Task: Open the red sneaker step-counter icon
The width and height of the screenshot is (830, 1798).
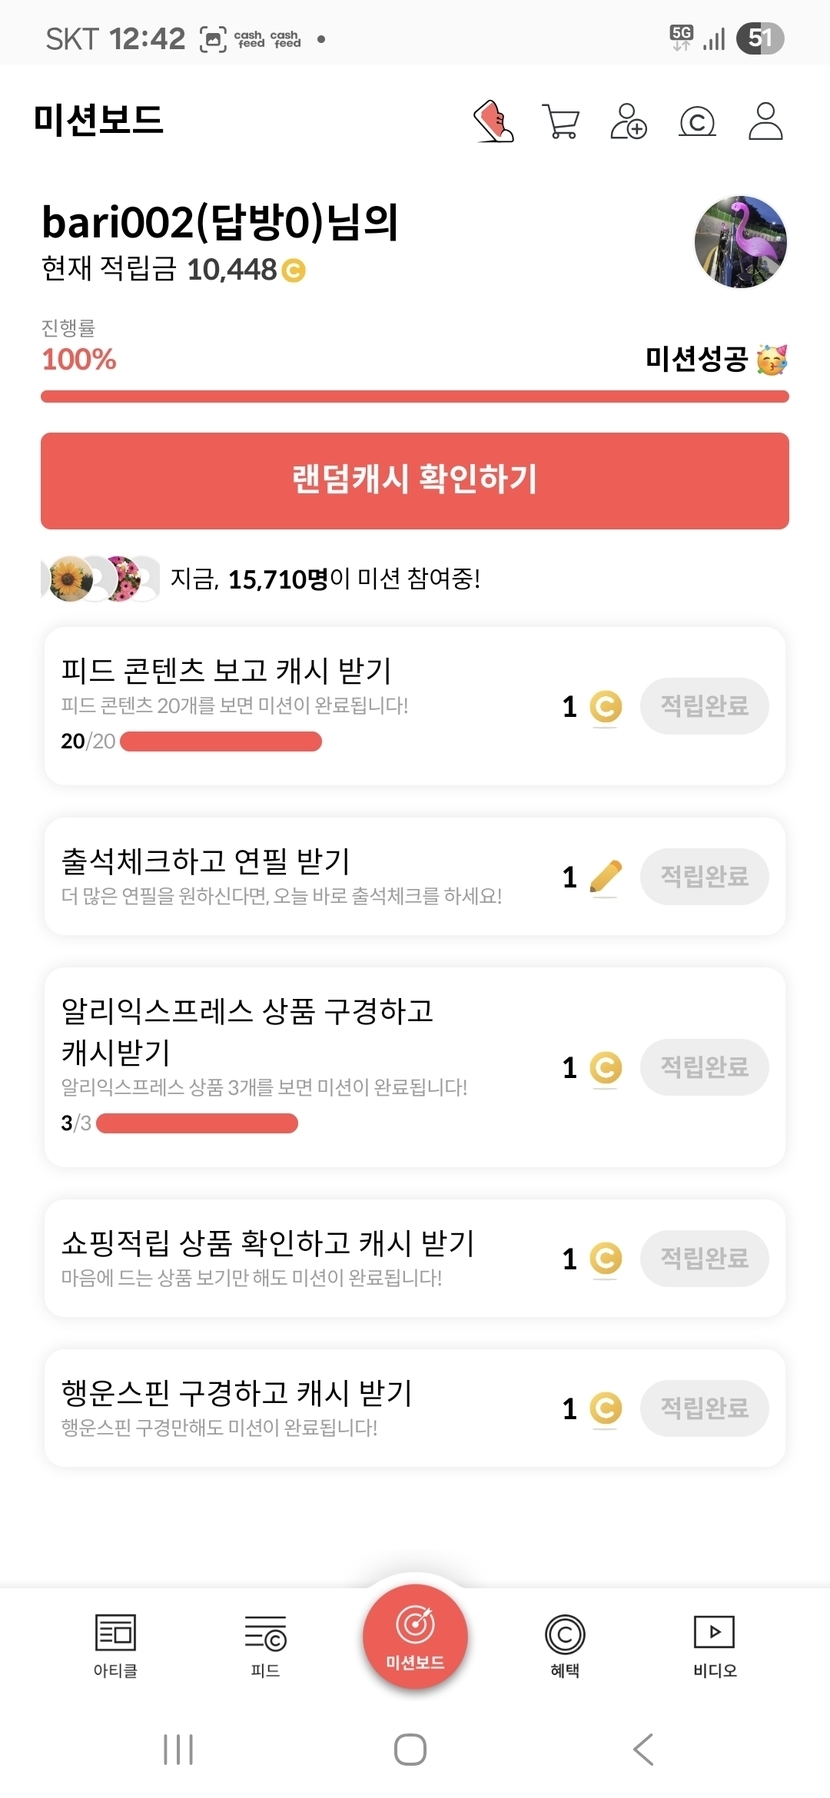Action: pos(493,122)
